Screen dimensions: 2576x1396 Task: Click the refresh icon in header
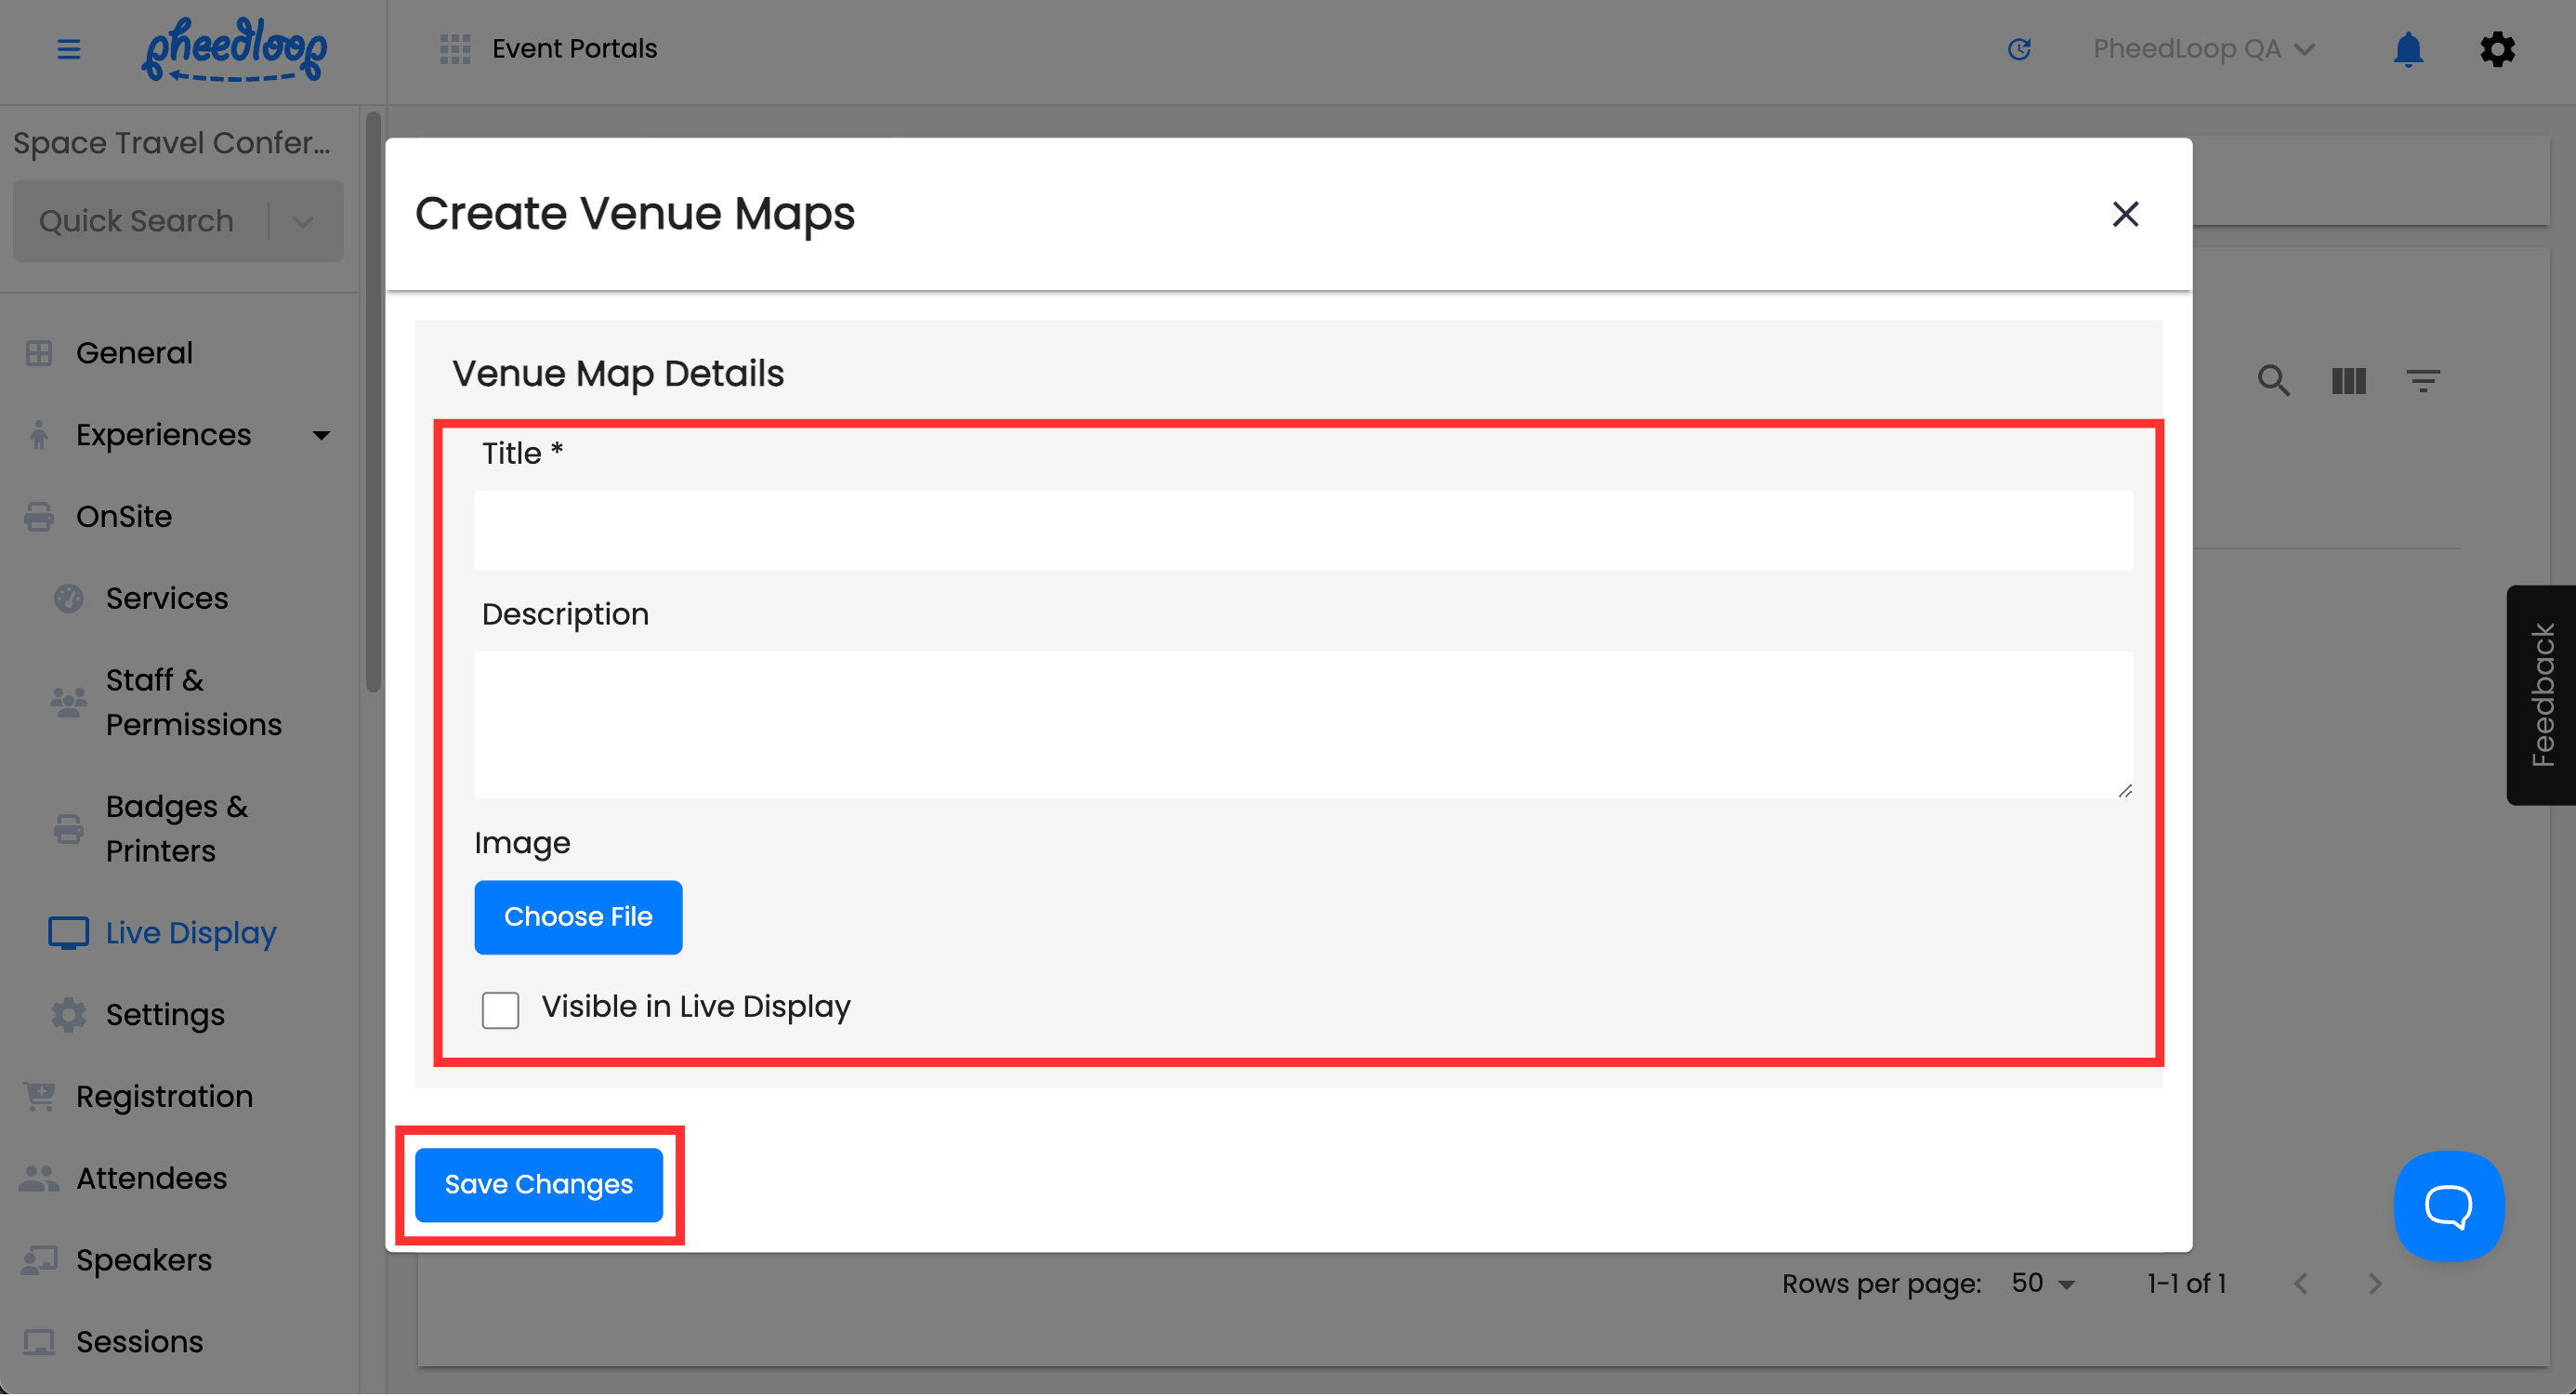[x=2019, y=48]
